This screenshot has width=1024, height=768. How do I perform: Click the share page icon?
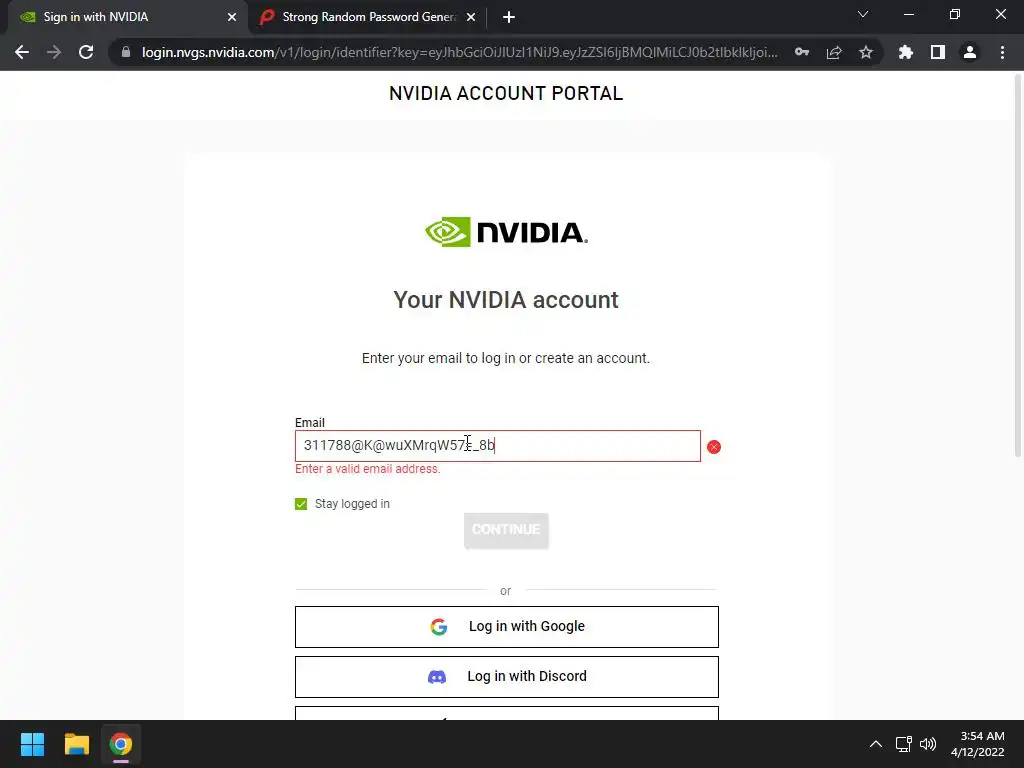tap(834, 52)
